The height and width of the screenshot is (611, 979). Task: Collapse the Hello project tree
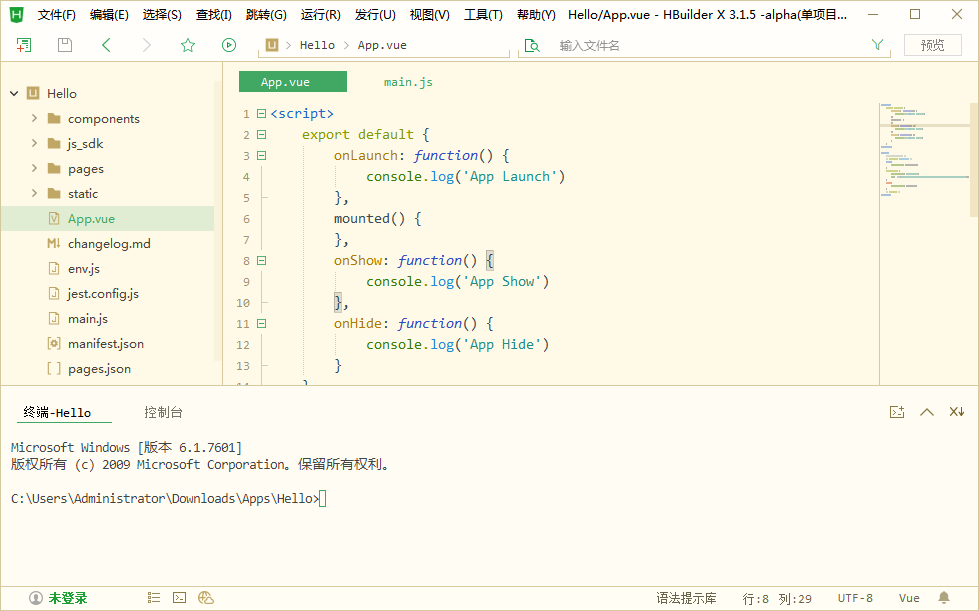coord(12,93)
